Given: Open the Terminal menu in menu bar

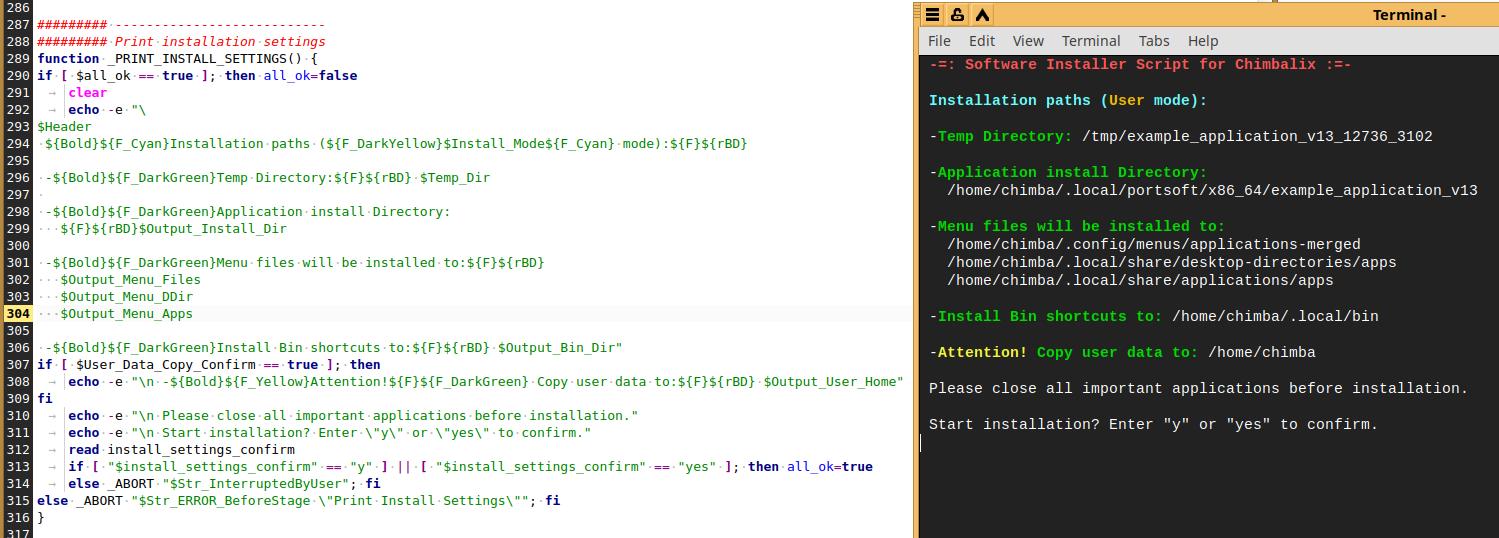Looking at the screenshot, I should point(1091,41).
